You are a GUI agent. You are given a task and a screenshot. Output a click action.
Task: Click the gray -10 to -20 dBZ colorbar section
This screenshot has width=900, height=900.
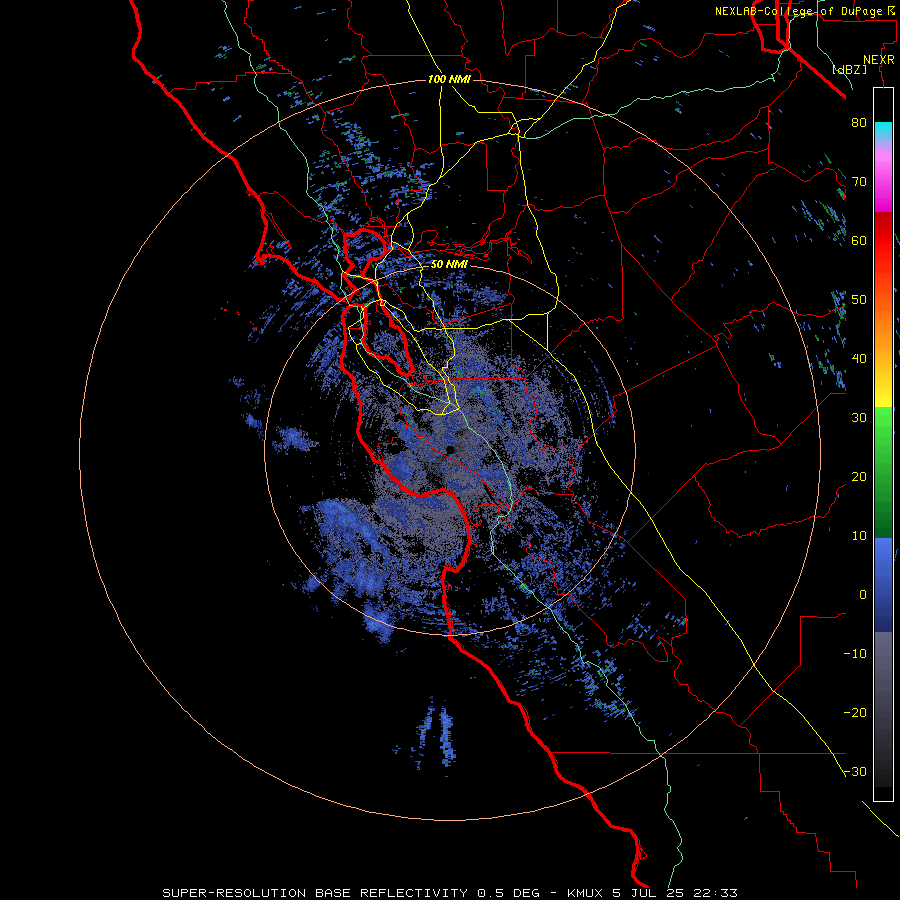pos(883,683)
